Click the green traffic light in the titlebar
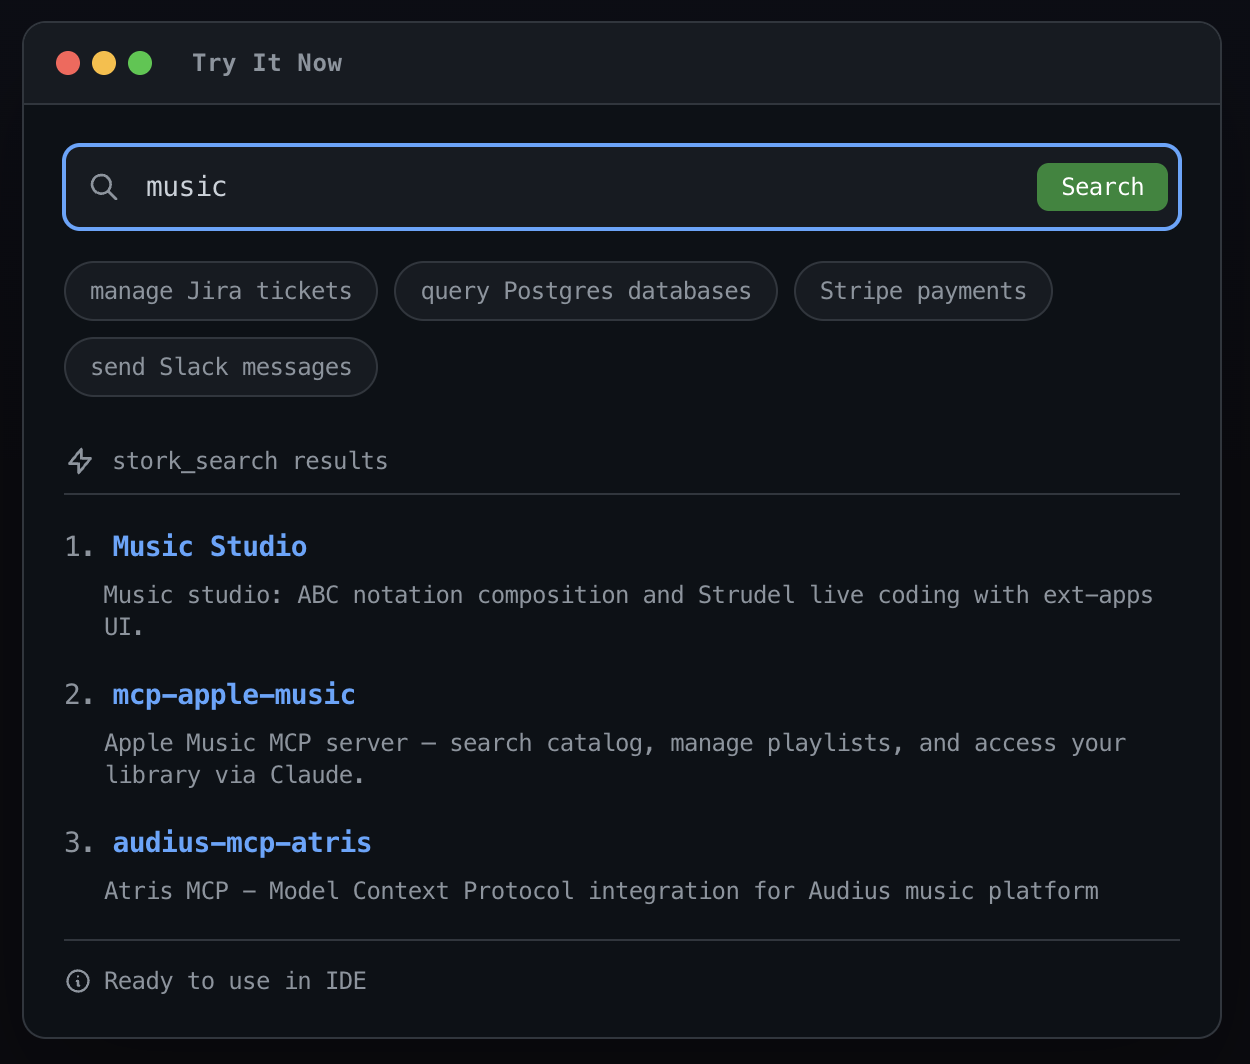This screenshot has width=1250, height=1064. click(140, 62)
